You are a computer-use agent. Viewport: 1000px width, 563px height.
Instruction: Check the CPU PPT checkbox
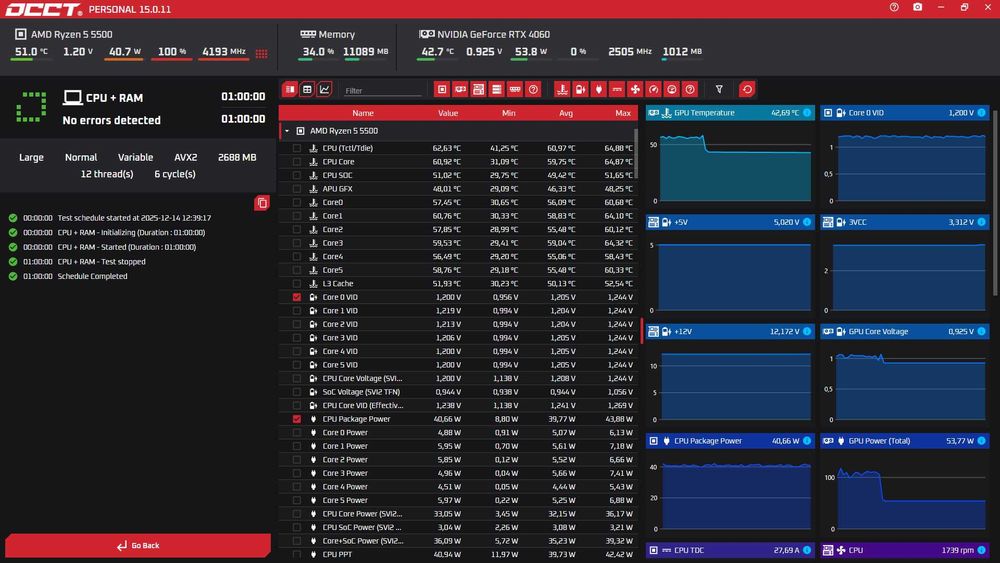tap(297, 555)
